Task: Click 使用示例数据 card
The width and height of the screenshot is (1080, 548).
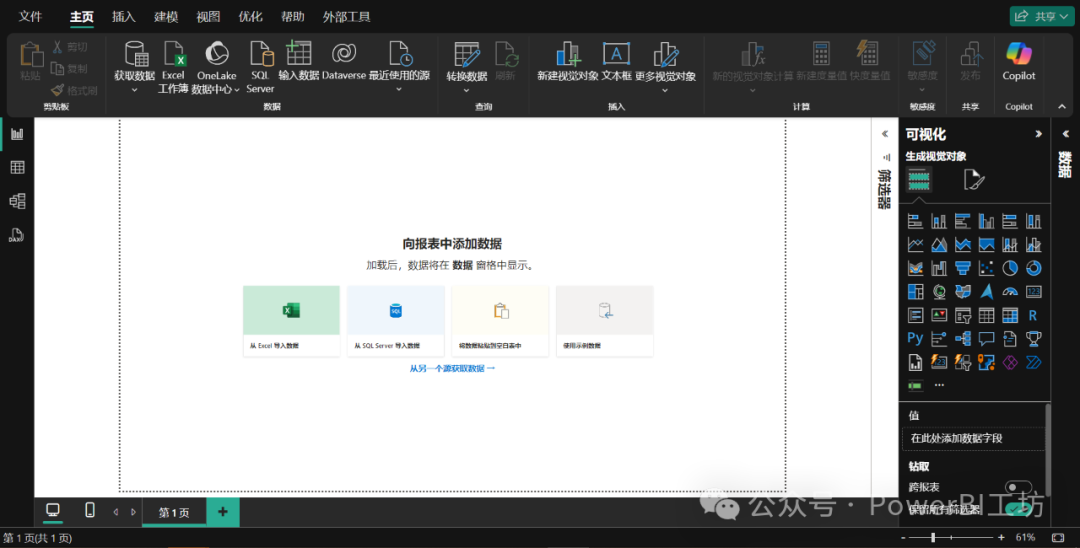Action: 605,321
